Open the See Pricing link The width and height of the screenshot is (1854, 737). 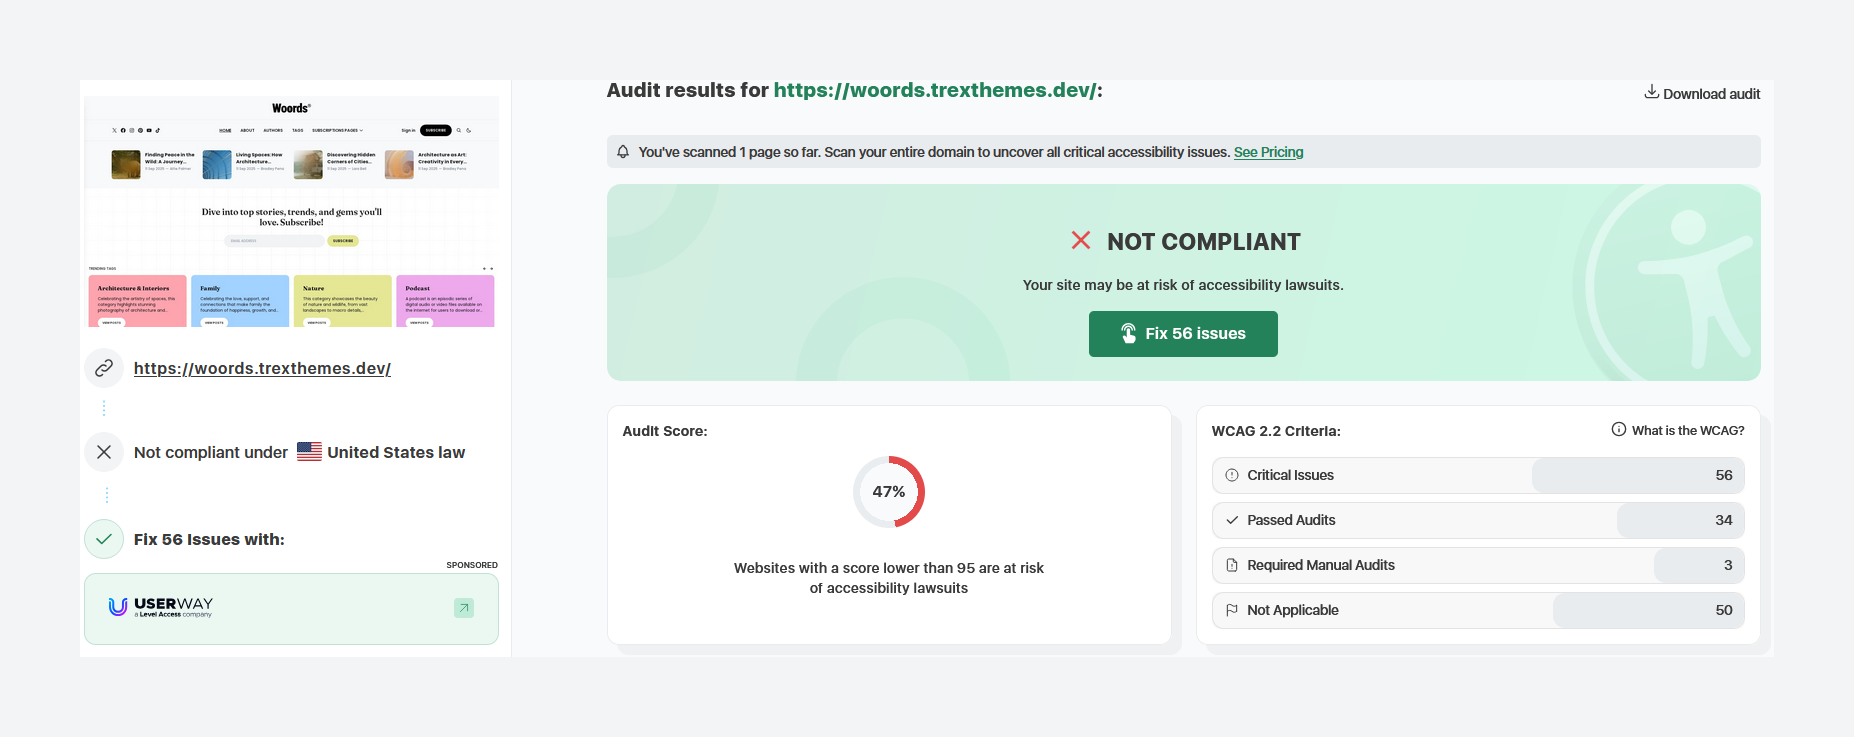coord(1268,152)
